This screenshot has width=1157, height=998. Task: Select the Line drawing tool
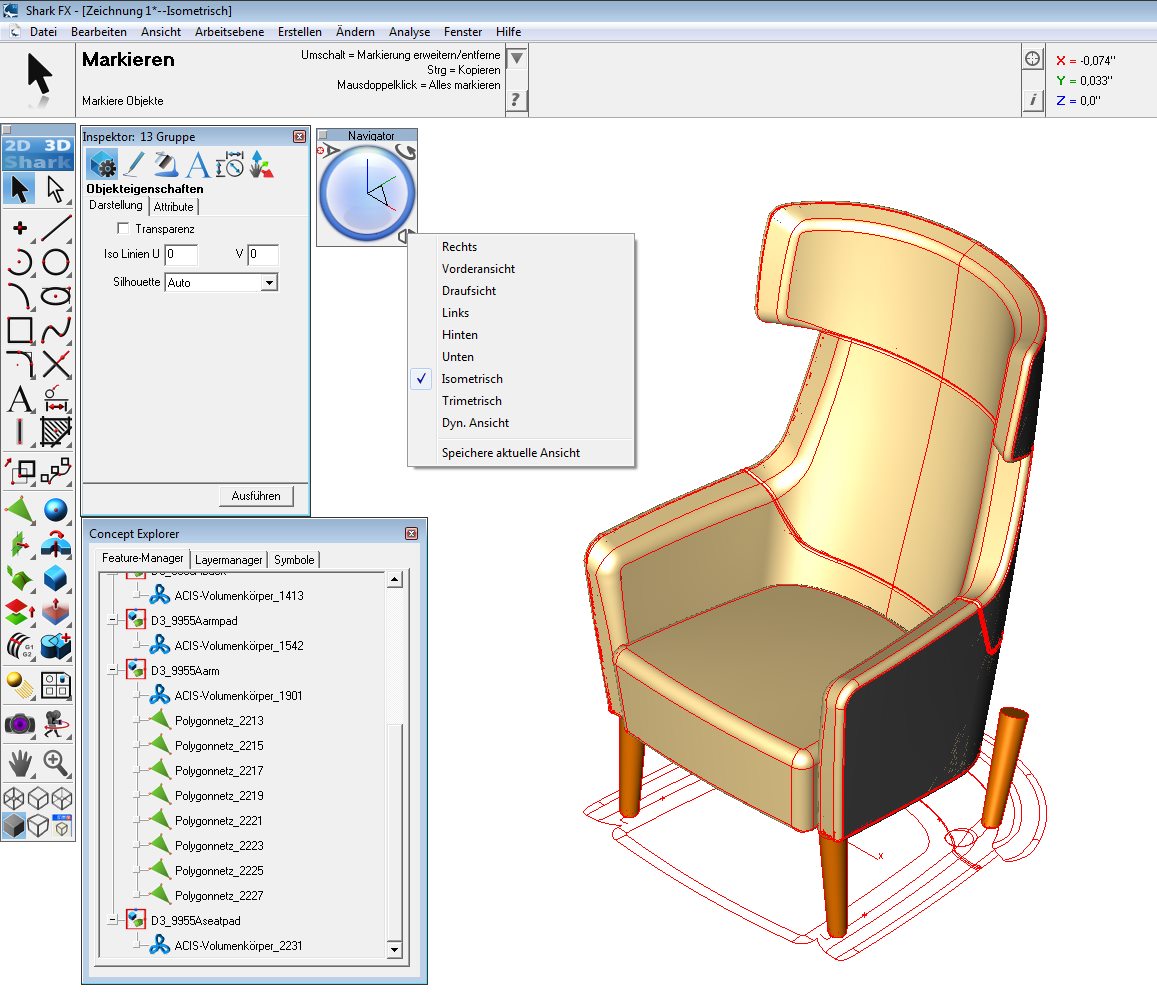[56, 227]
